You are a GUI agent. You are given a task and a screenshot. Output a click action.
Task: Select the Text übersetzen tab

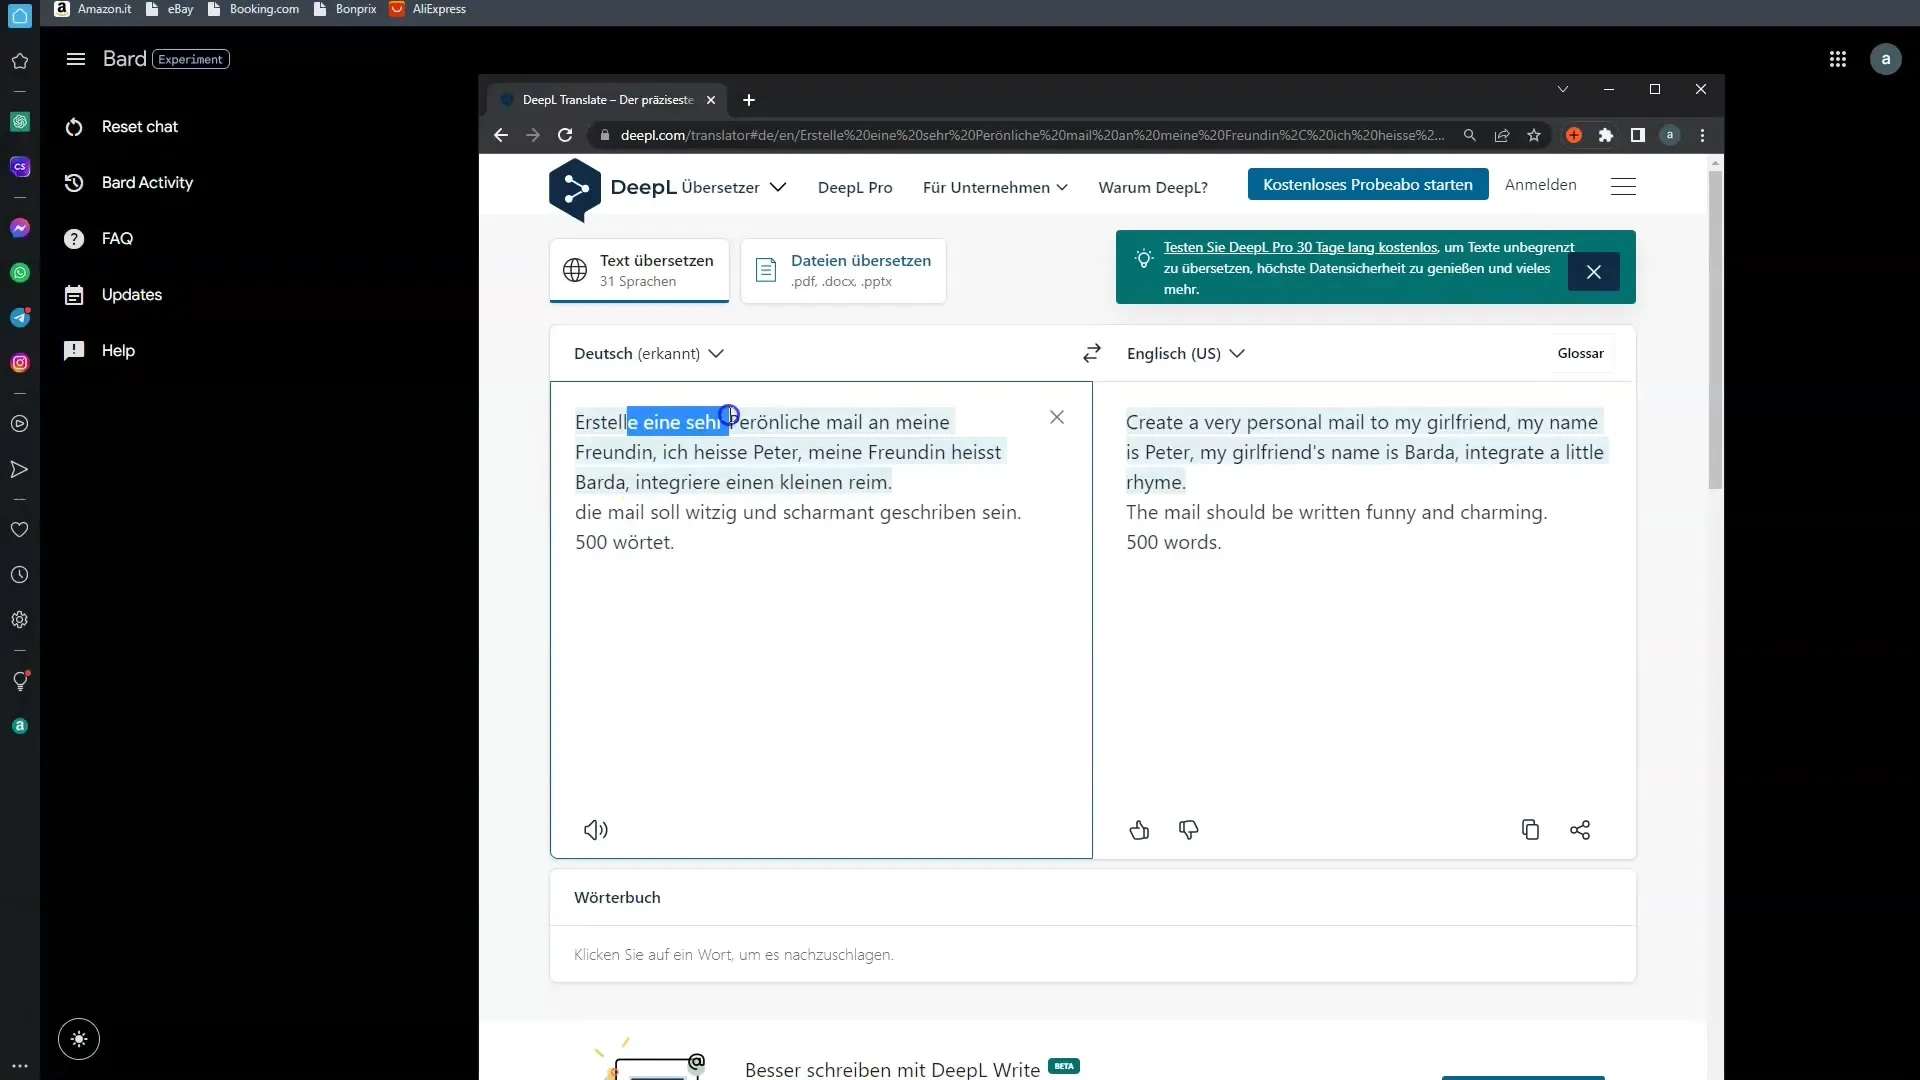point(640,269)
